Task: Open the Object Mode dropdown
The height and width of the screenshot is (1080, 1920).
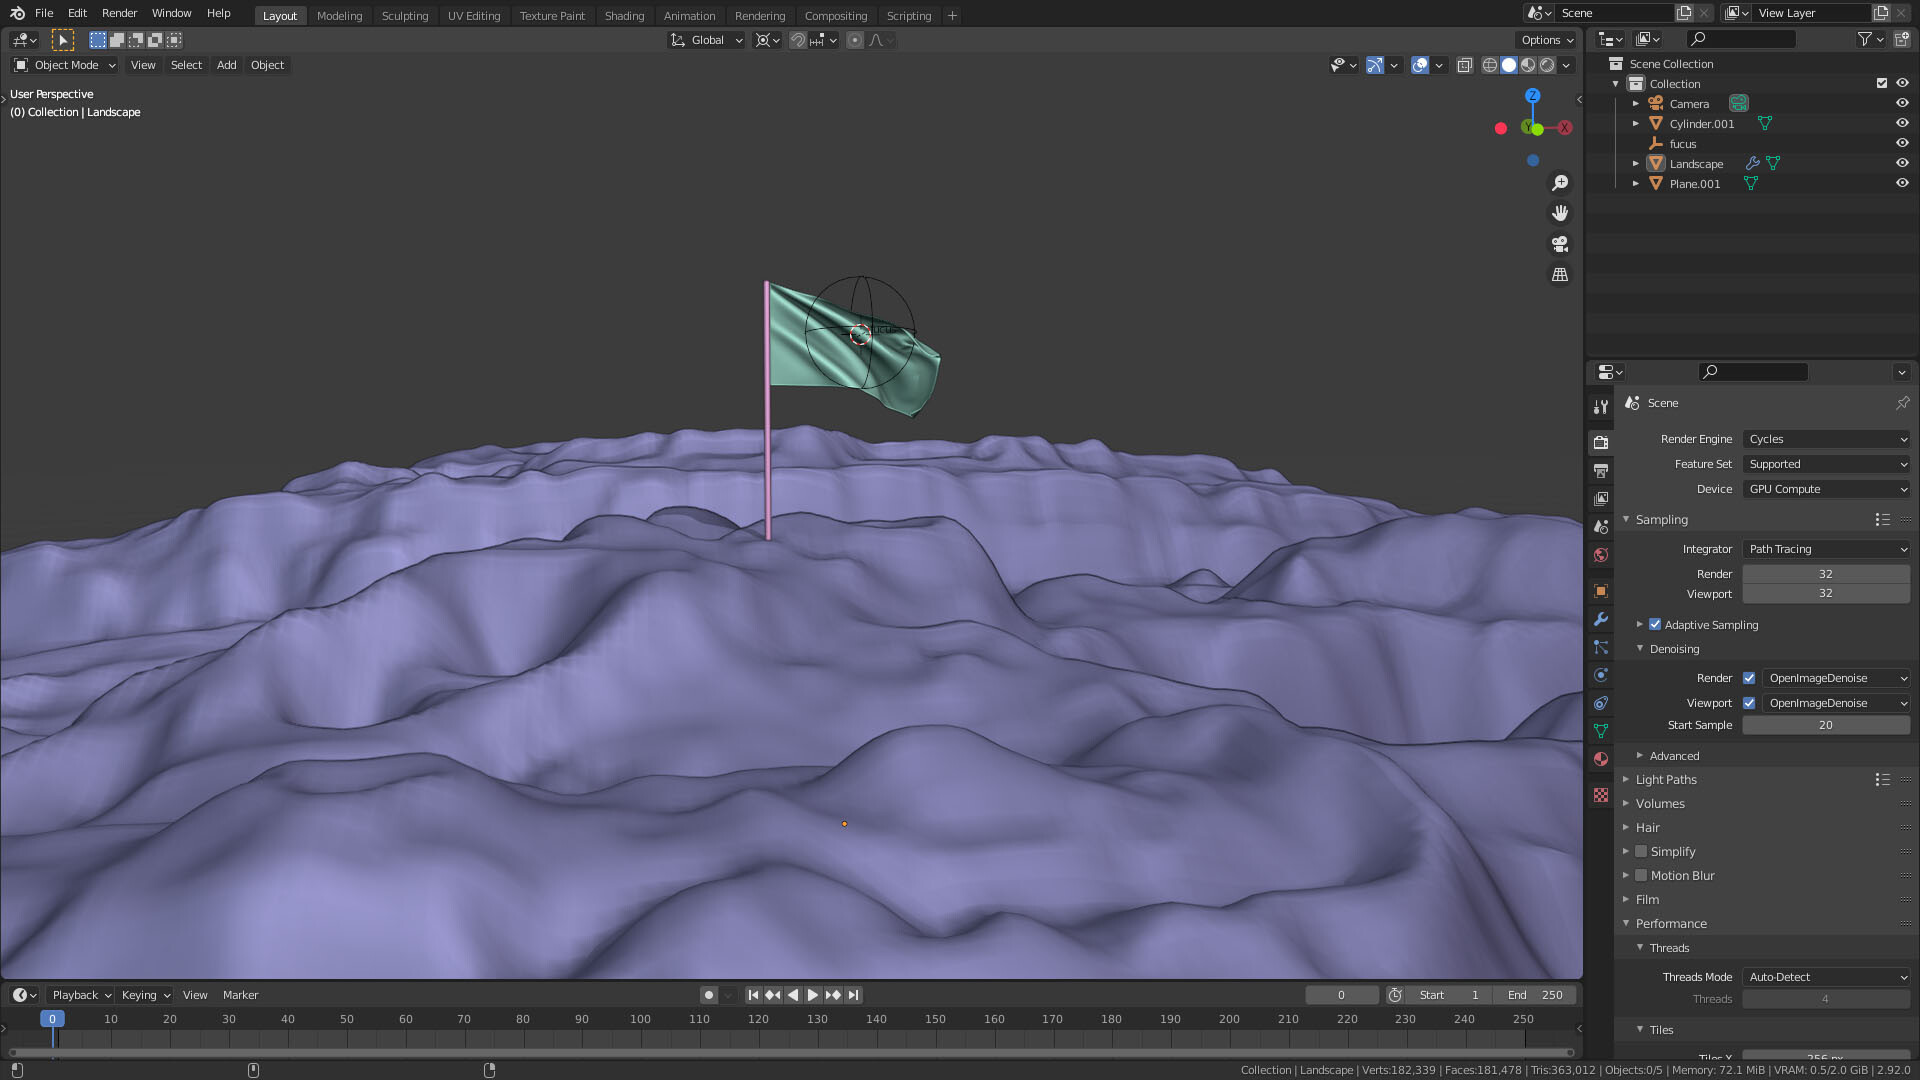Action: click(x=65, y=65)
